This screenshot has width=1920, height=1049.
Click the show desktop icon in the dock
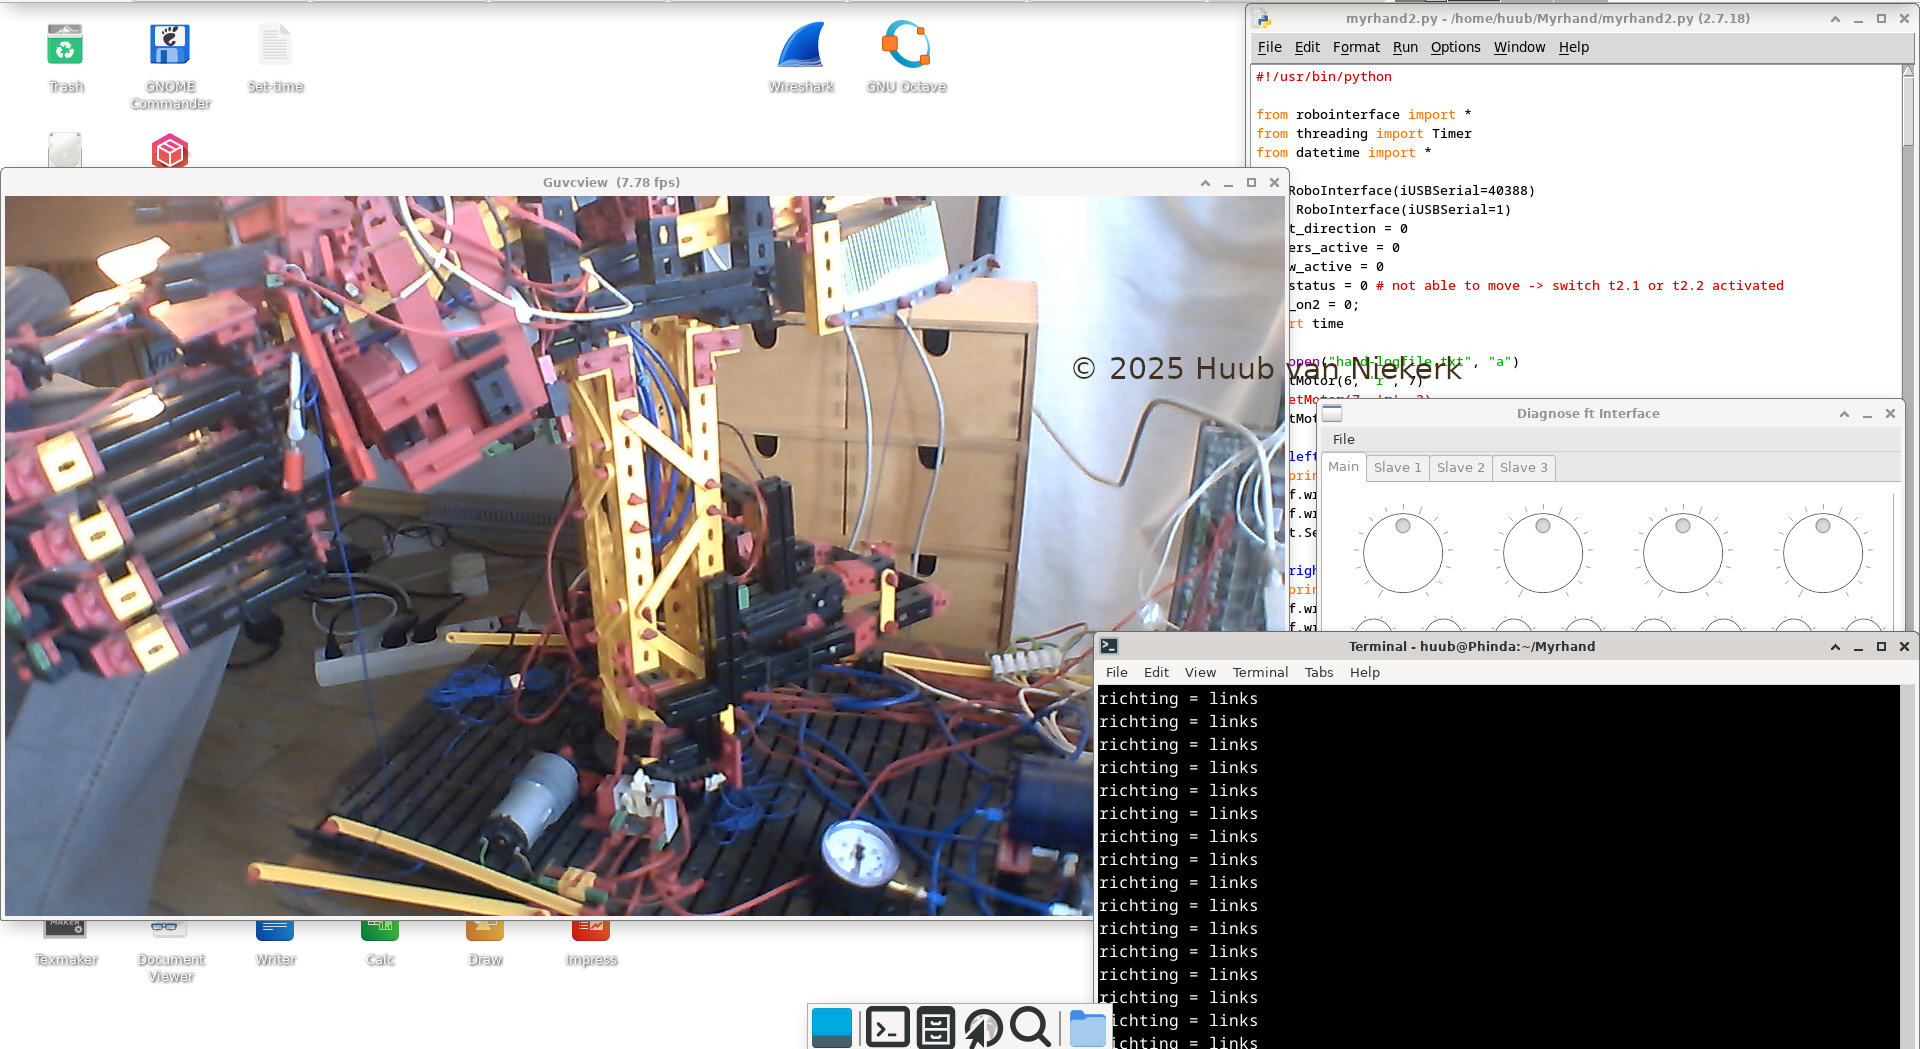832,1027
